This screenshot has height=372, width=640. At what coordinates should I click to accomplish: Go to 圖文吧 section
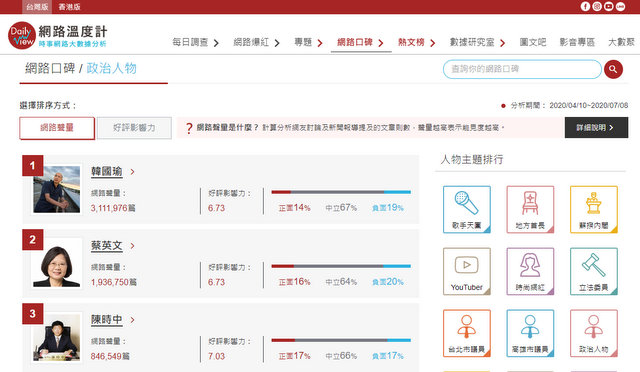(x=533, y=42)
